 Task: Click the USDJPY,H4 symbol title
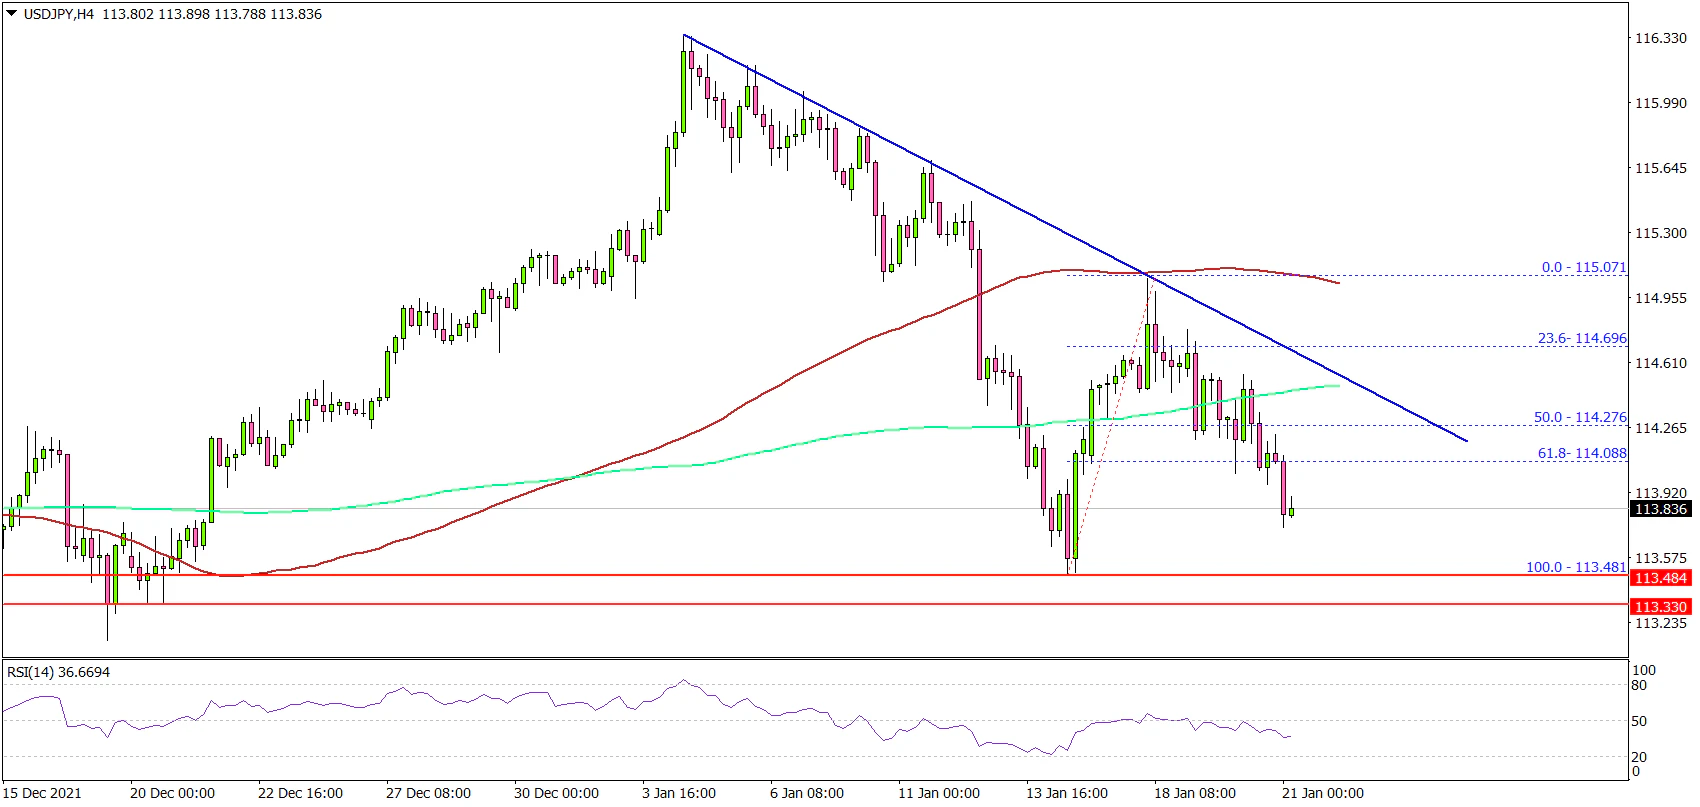(x=59, y=14)
